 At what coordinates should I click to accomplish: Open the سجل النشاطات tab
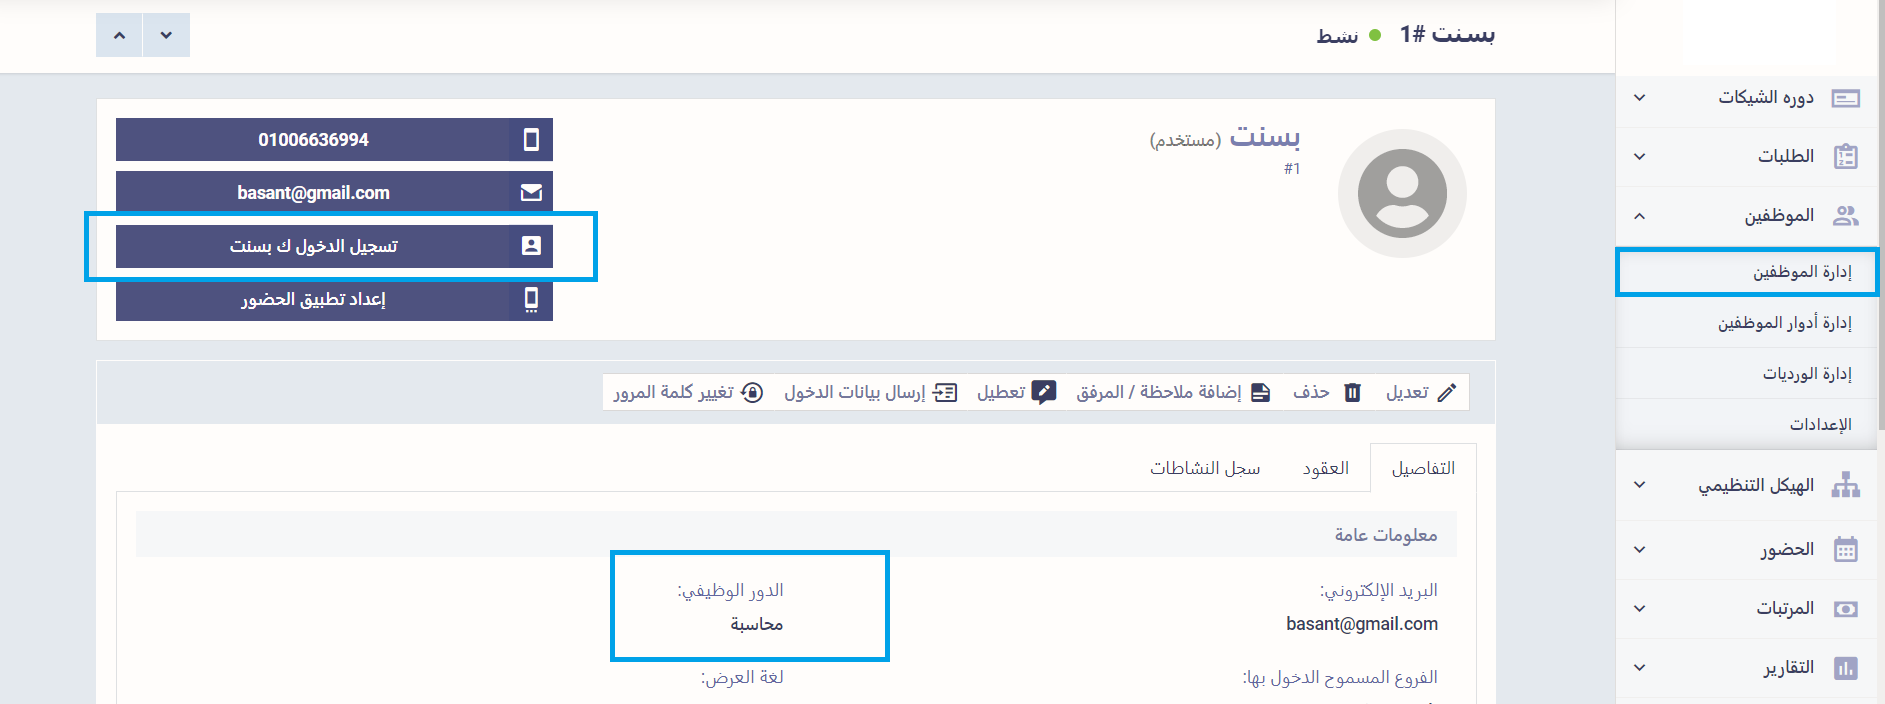point(1204,468)
